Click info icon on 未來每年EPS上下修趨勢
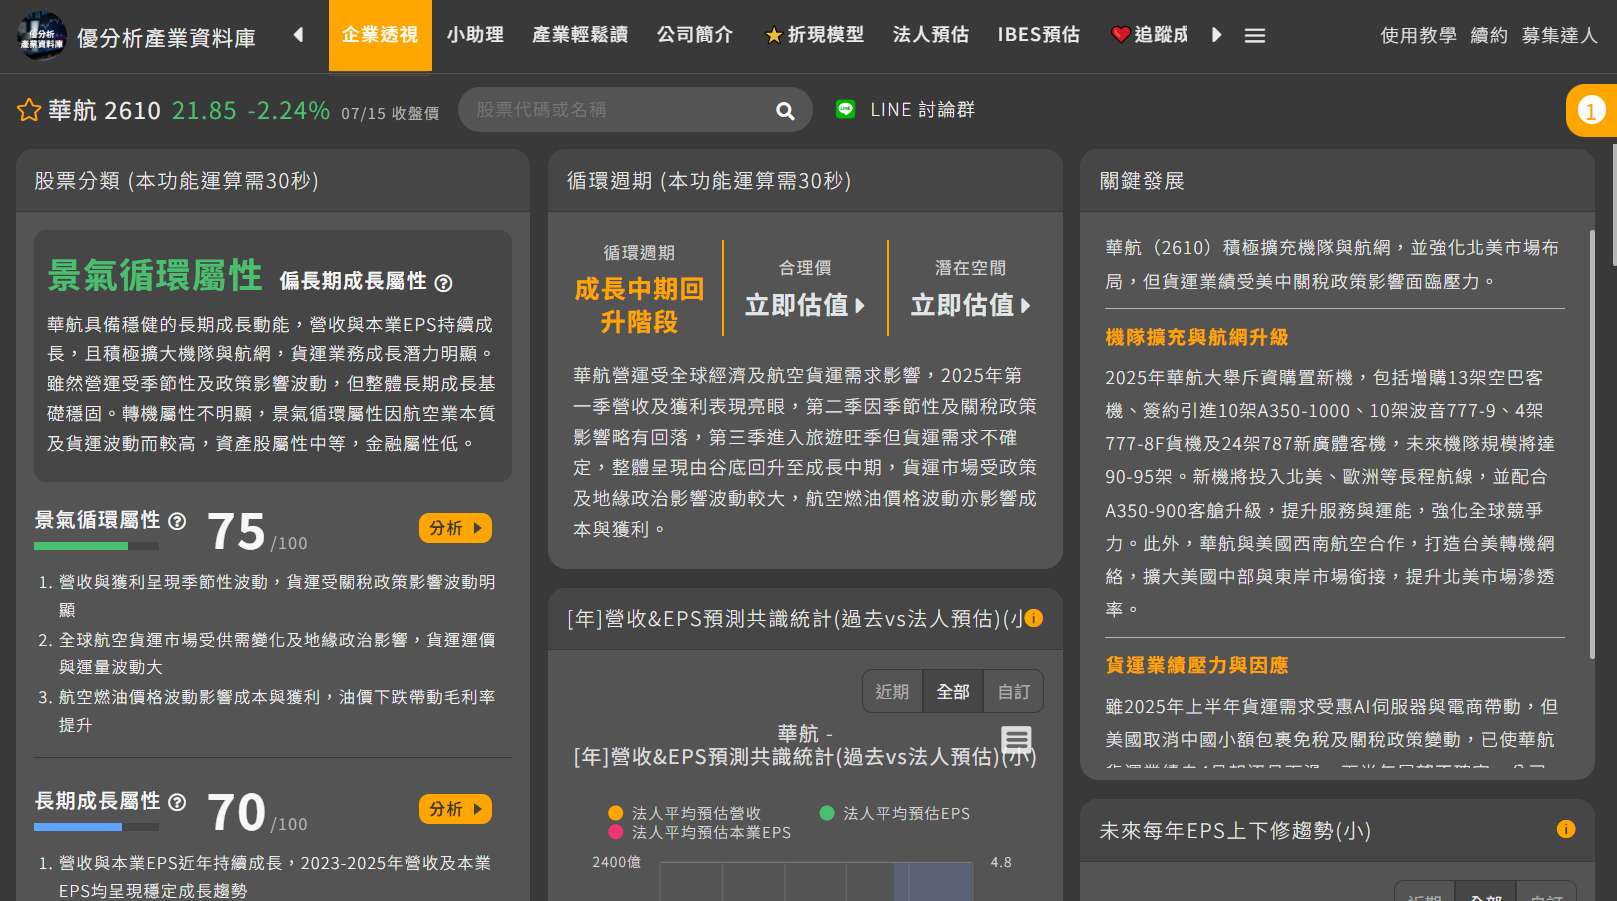Image resolution: width=1617 pixels, height=901 pixels. click(x=1566, y=829)
